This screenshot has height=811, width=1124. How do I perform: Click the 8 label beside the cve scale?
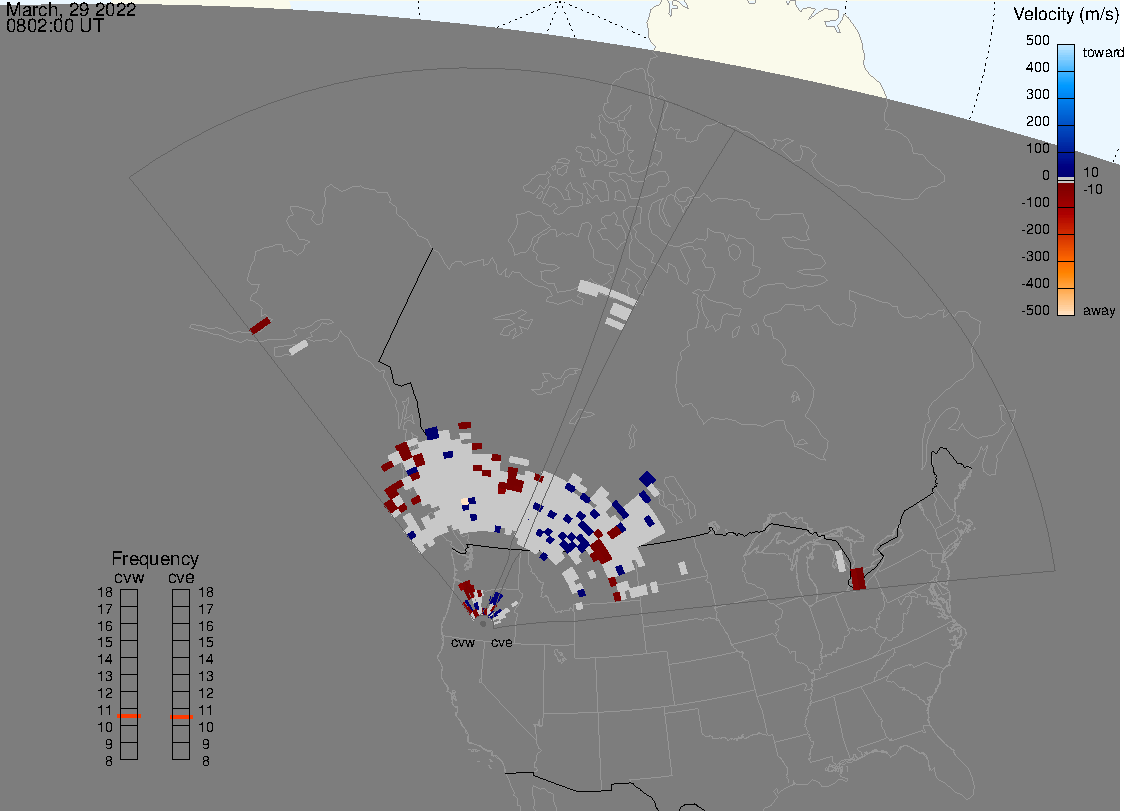point(206,761)
